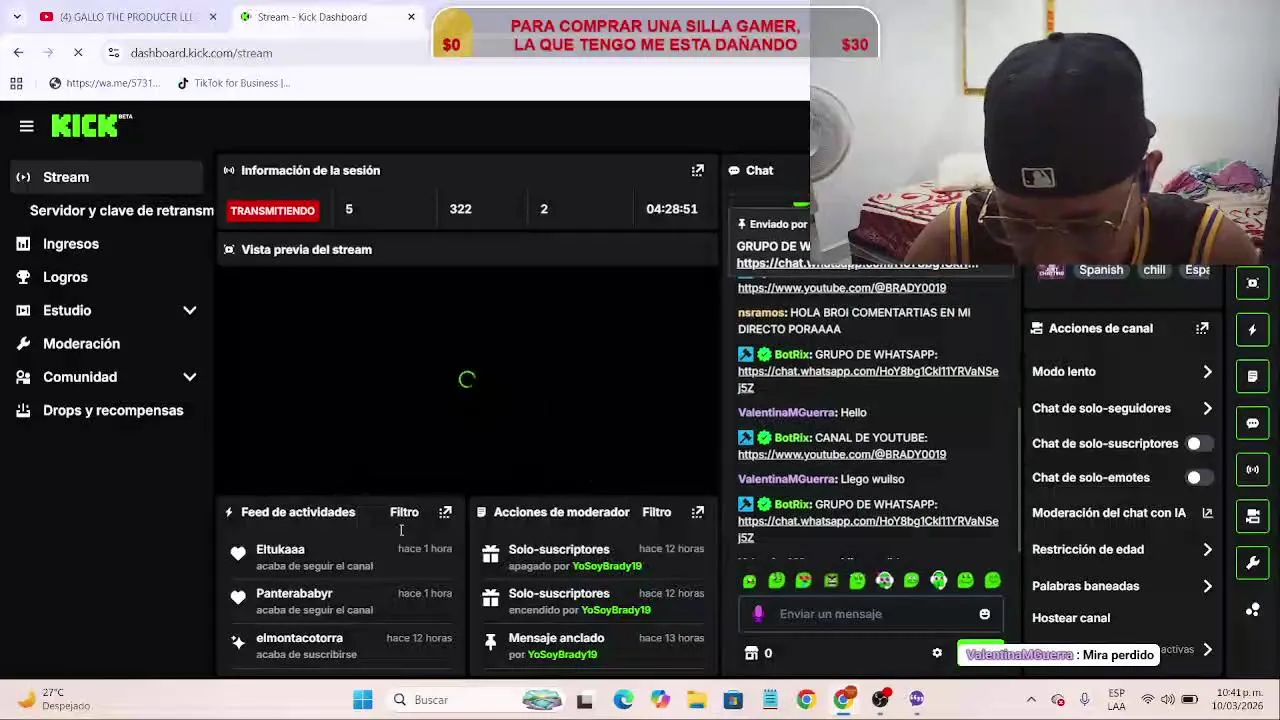Open Moderación in sidebar
The height and width of the screenshot is (720, 1280).
107,344
